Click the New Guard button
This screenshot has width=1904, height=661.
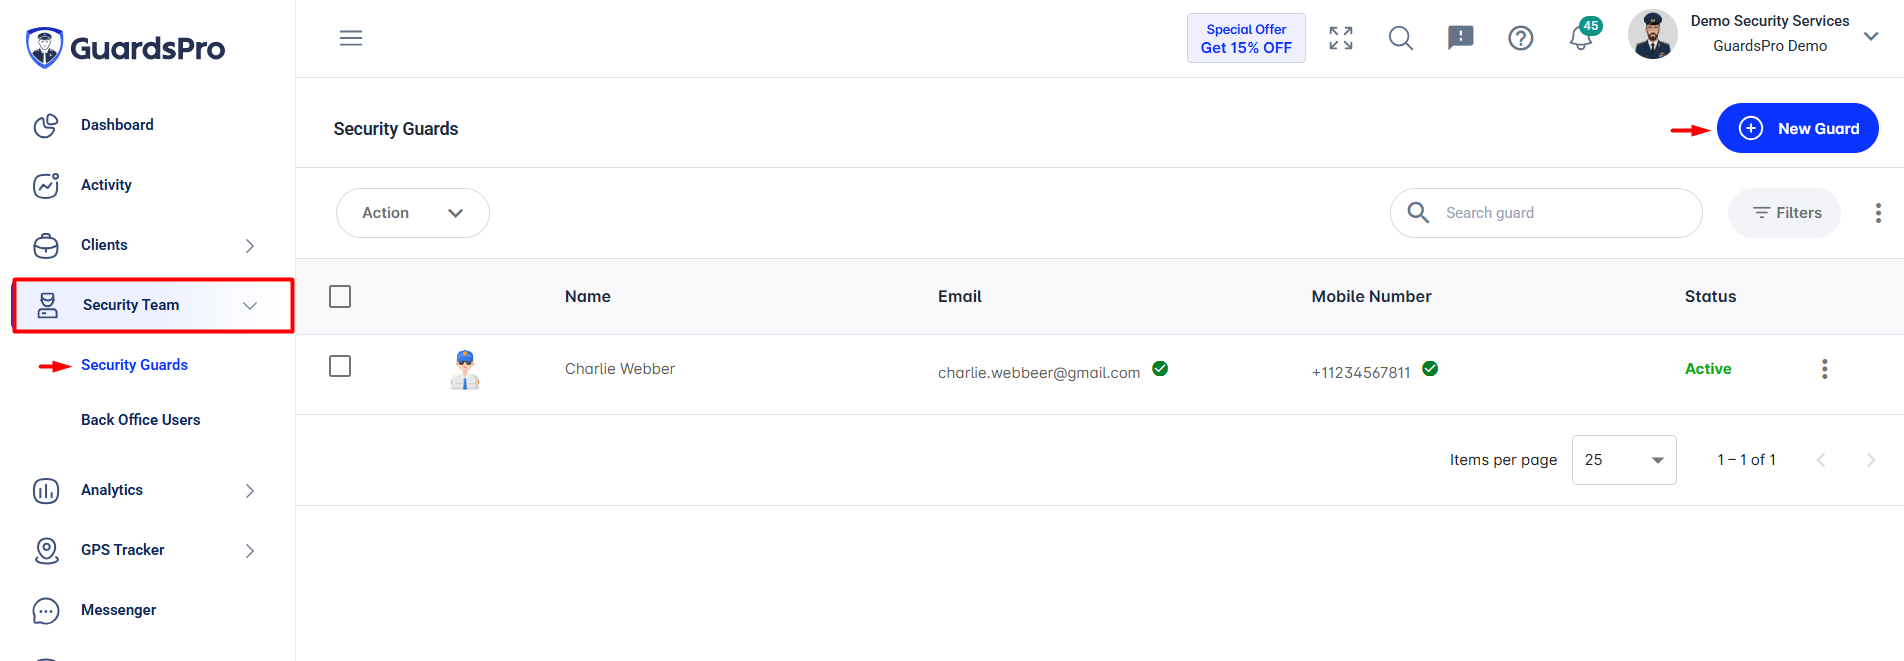click(1798, 128)
